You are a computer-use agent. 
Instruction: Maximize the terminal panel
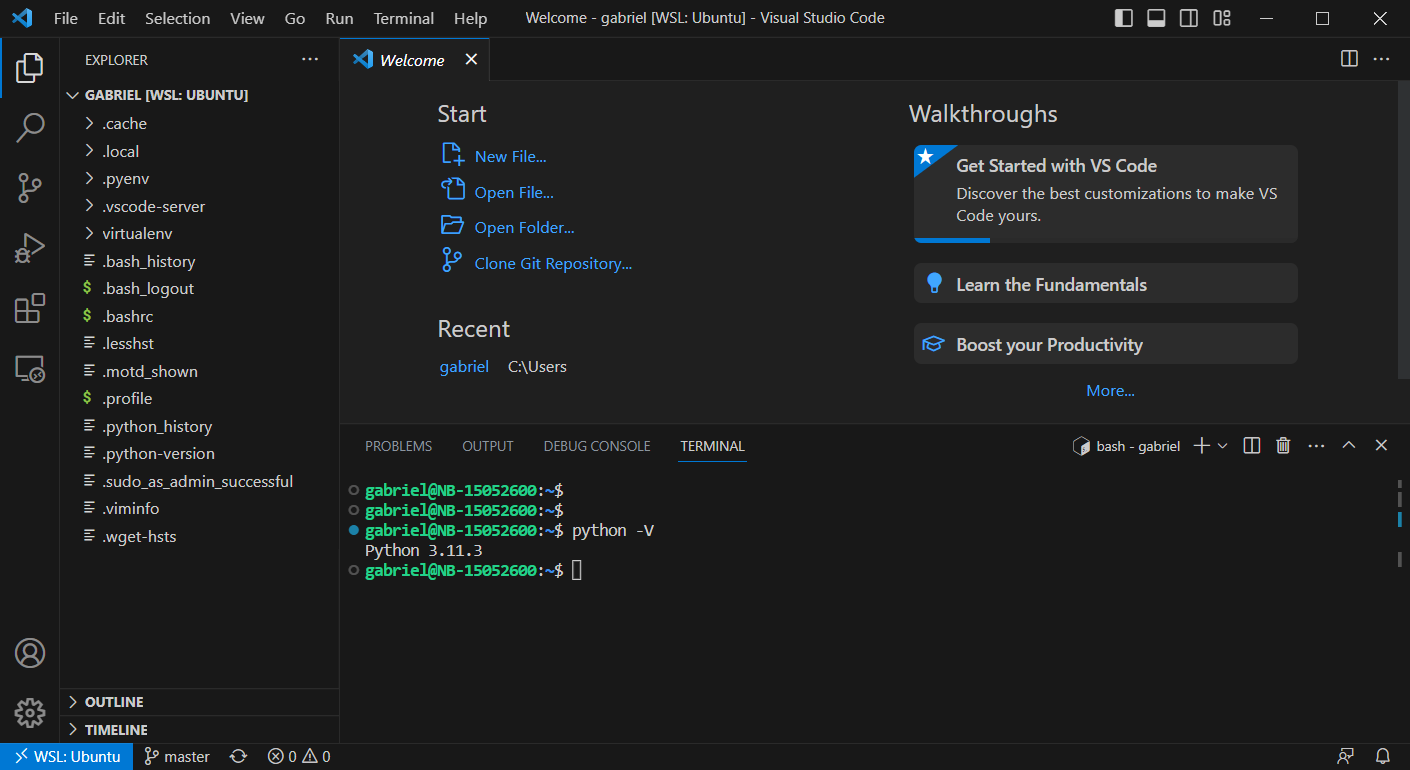(1349, 445)
